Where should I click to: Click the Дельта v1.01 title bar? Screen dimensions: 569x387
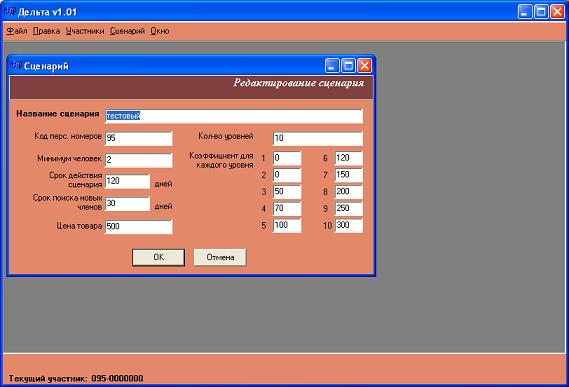click(x=284, y=12)
